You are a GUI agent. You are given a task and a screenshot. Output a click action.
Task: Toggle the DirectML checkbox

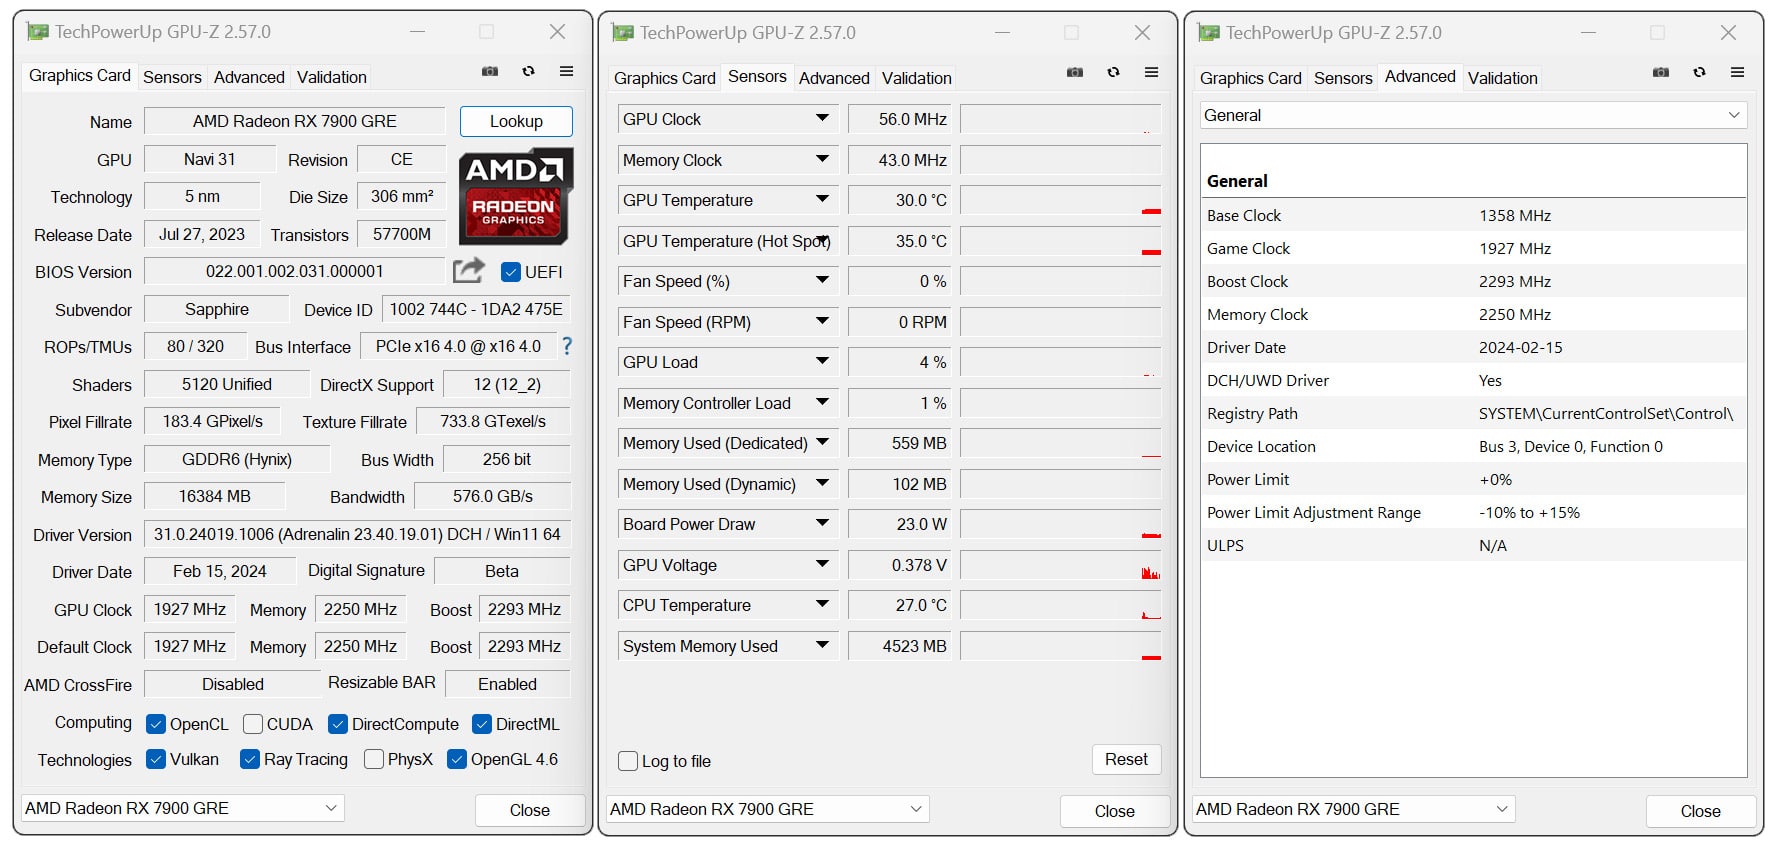(x=482, y=724)
